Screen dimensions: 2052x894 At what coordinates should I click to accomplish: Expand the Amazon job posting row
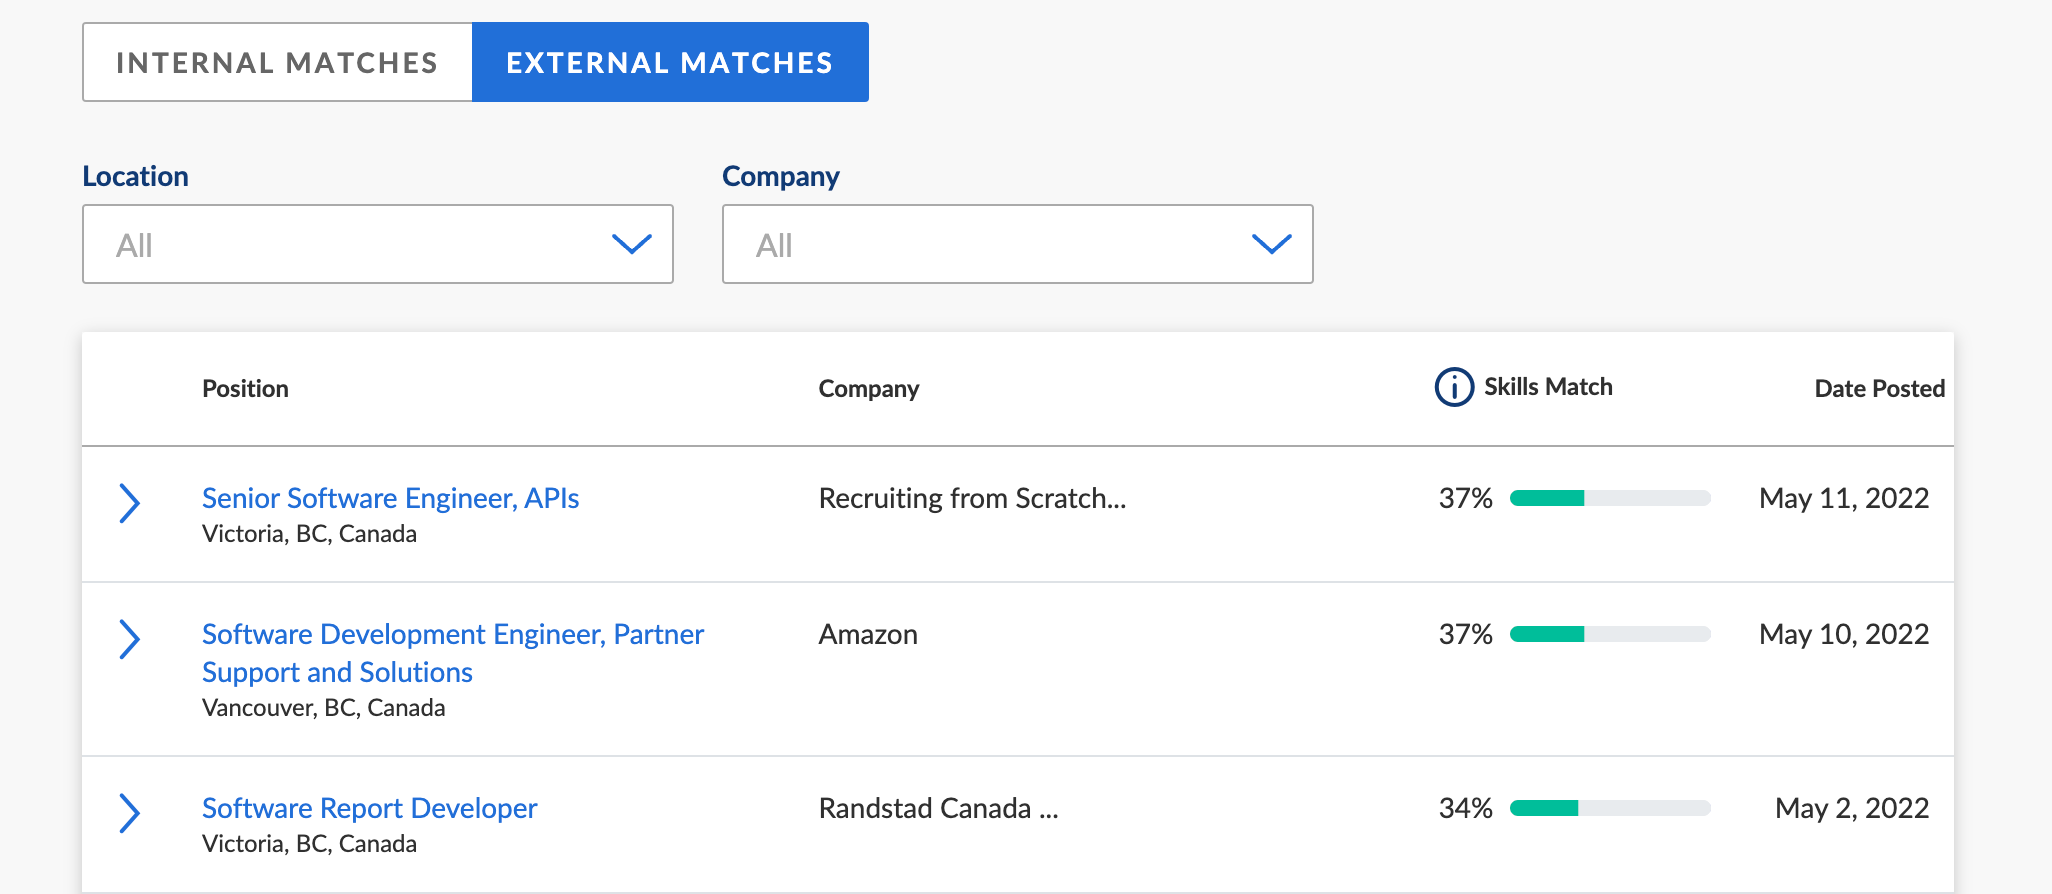[x=129, y=639]
